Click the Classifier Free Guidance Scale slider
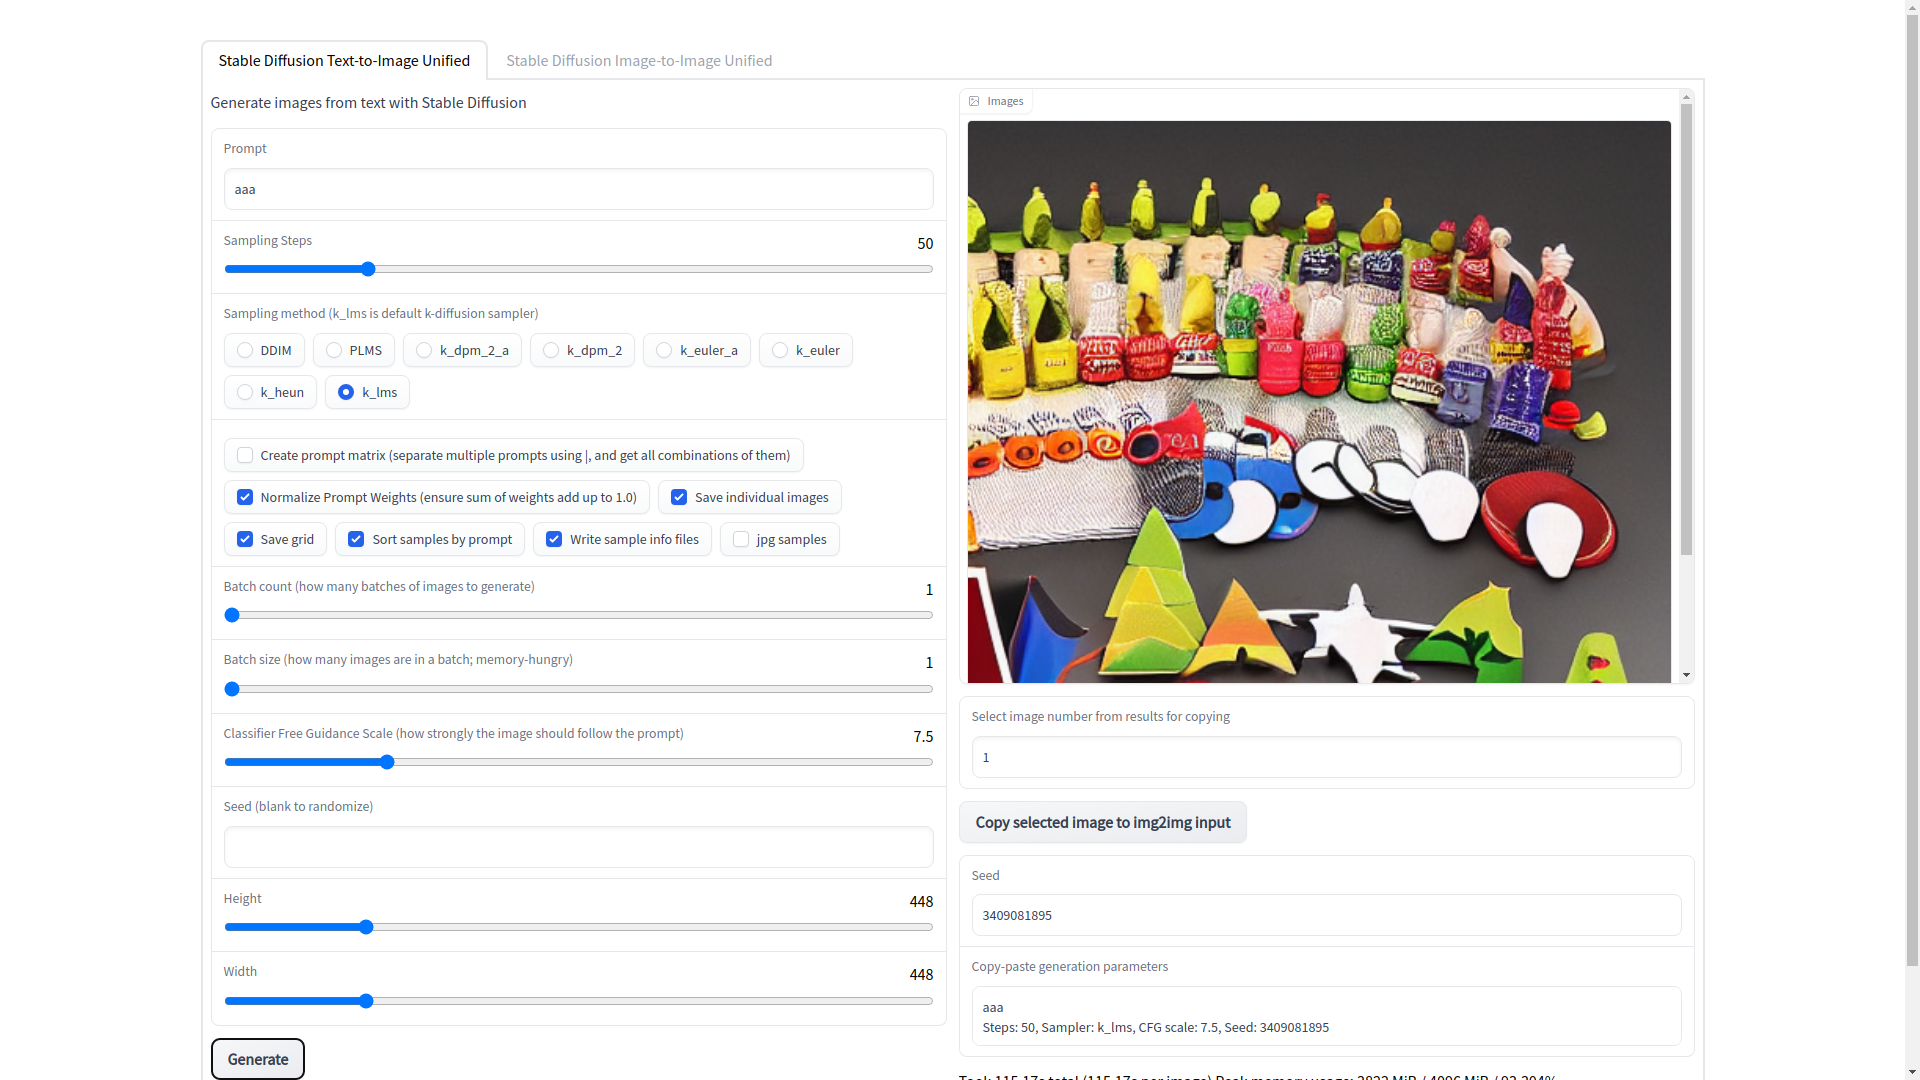The width and height of the screenshot is (1920, 1080). (x=387, y=762)
